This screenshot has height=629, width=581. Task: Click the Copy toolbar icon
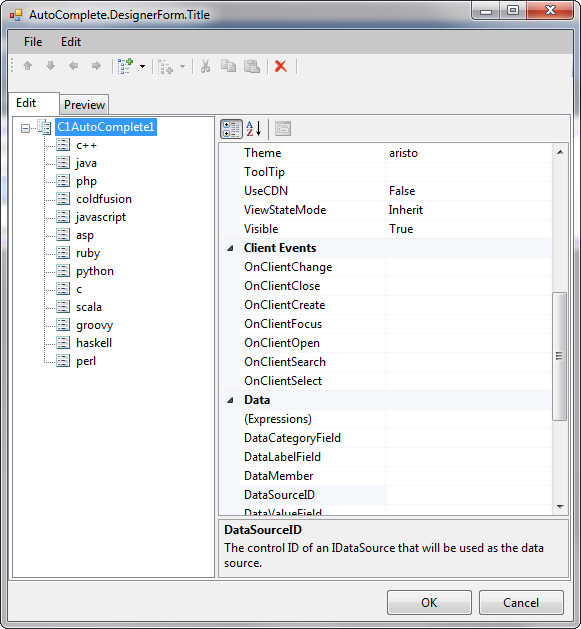point(228,66)
